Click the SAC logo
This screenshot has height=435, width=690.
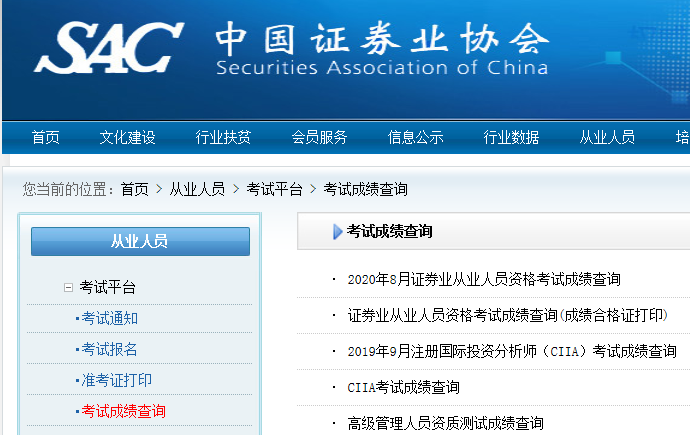109,47
